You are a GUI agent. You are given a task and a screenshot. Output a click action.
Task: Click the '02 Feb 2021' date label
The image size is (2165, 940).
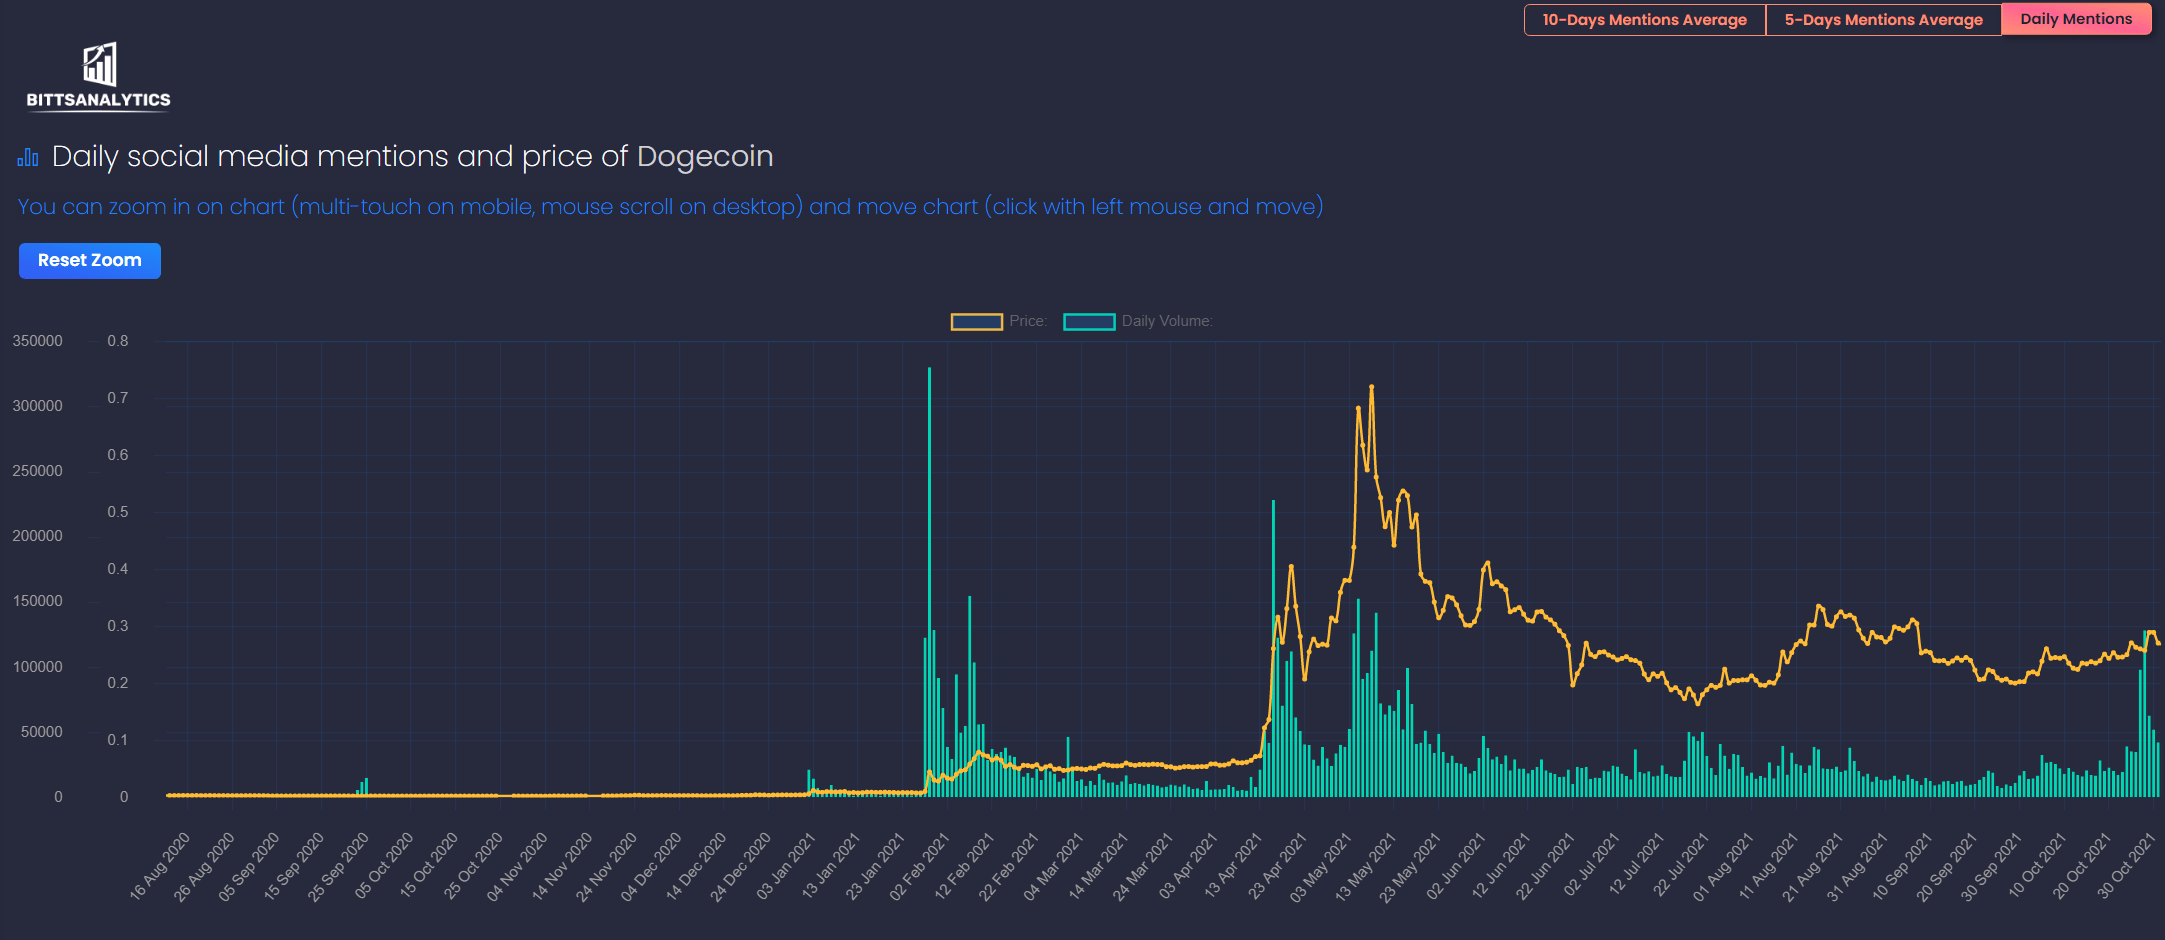click(x=919, y=866)
